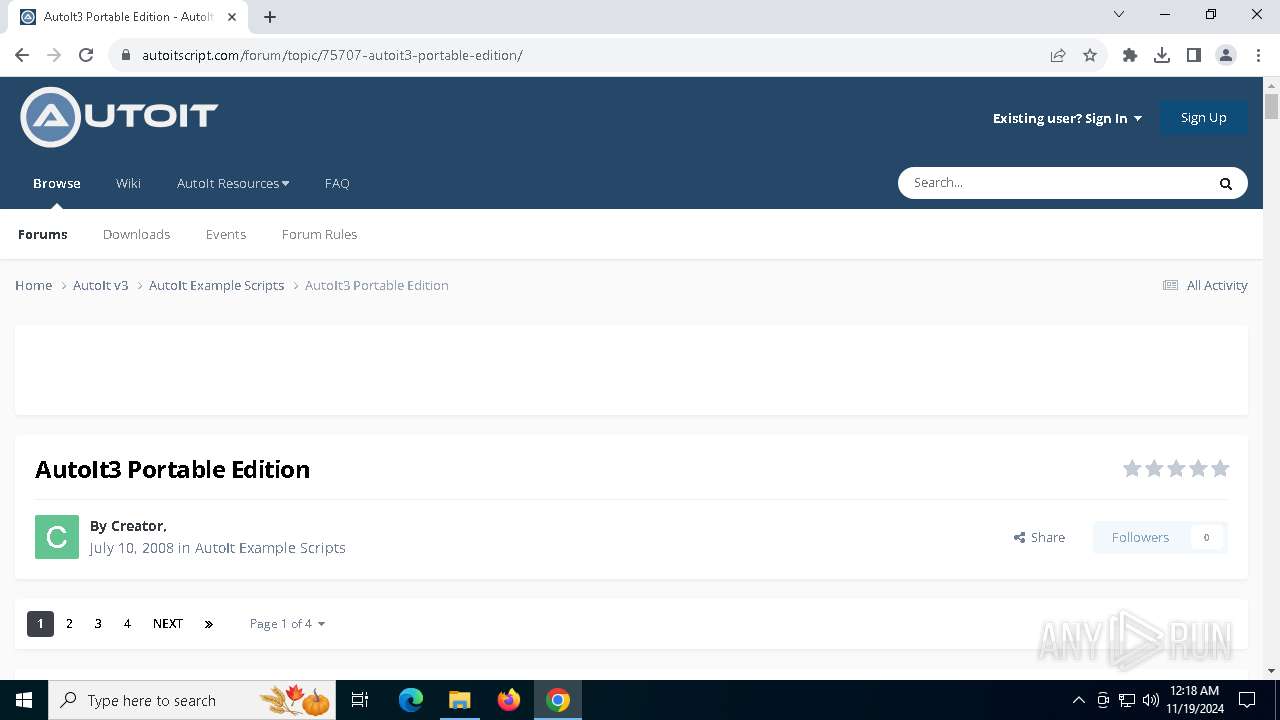Go to page 2 of the topic
This screenshot has height=720, width=1280.
69,624
